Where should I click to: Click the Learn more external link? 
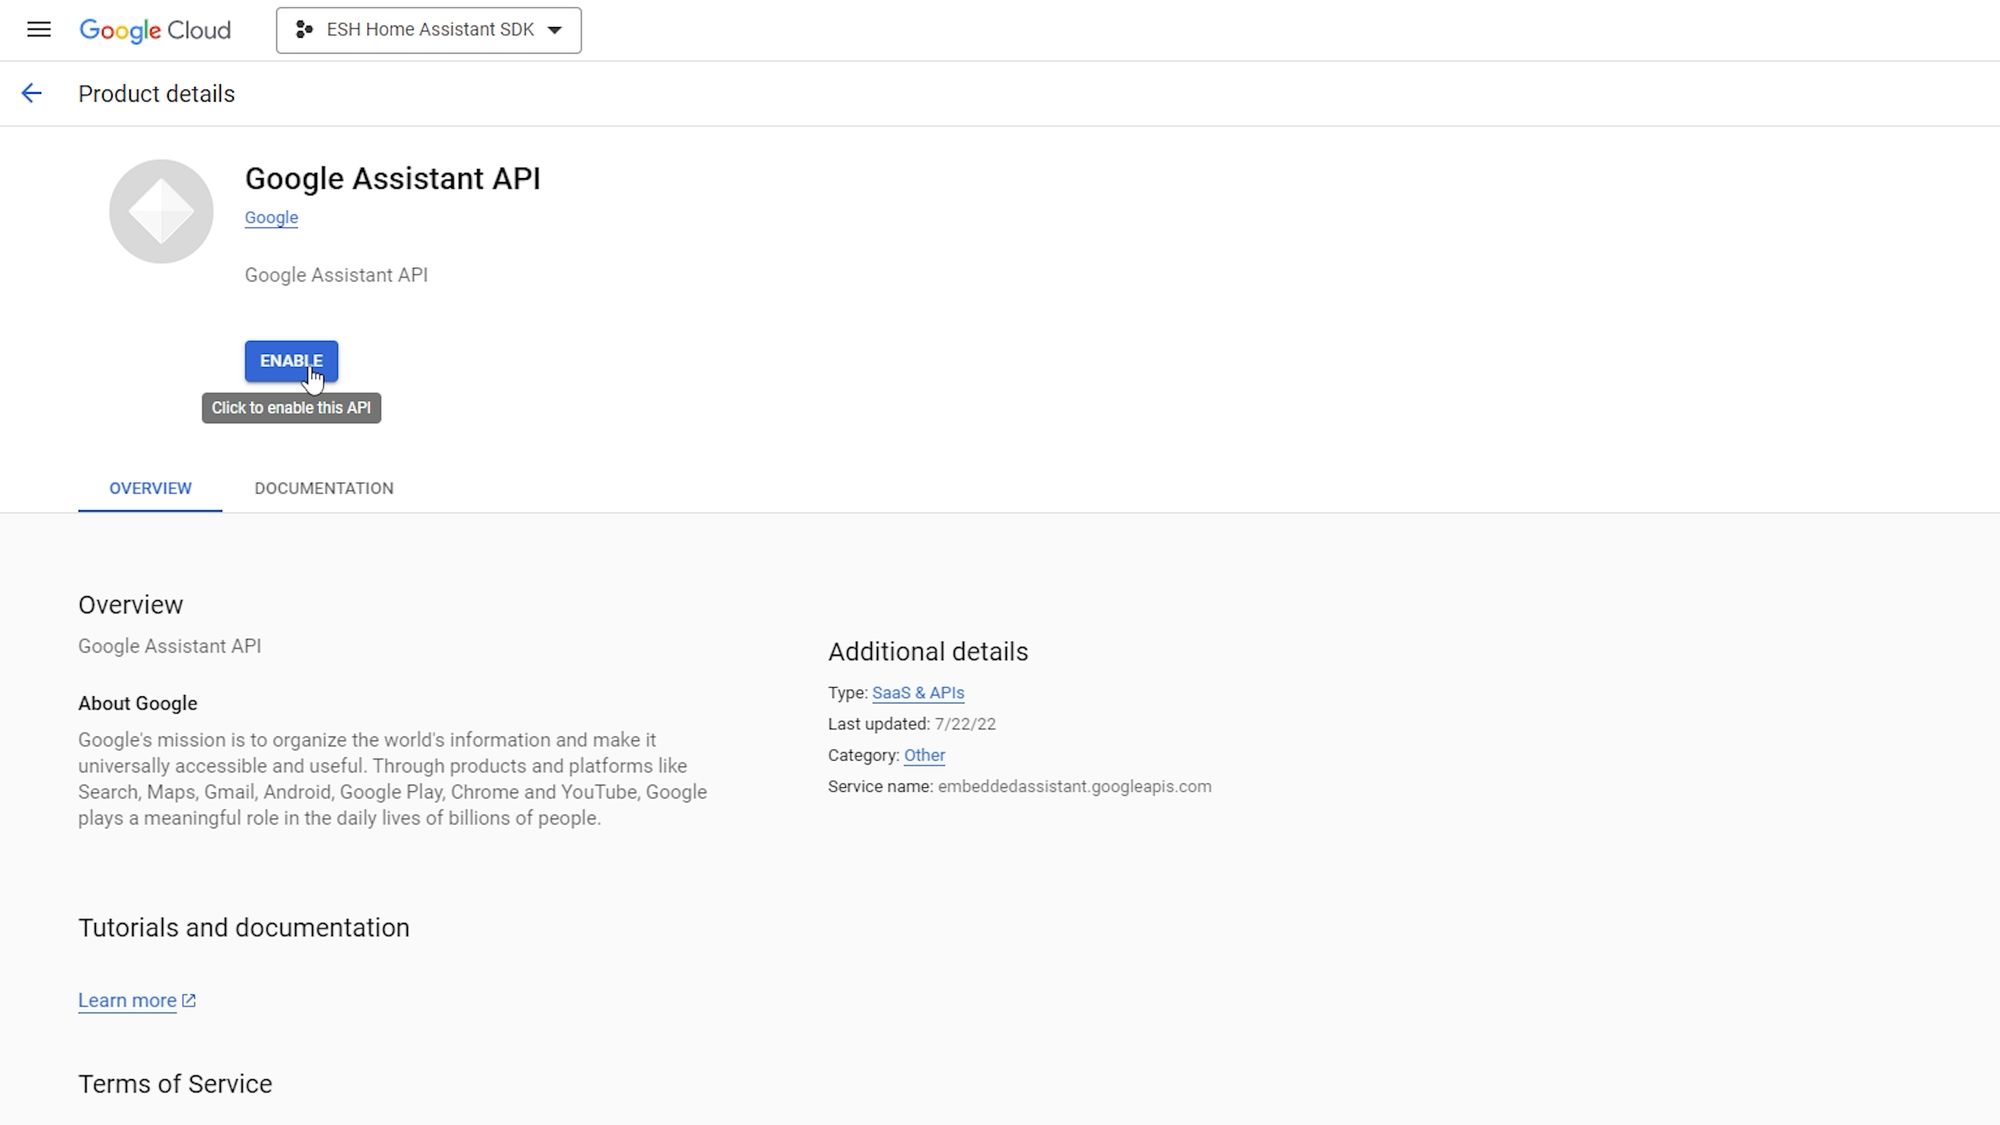(x=136, y=1000)
